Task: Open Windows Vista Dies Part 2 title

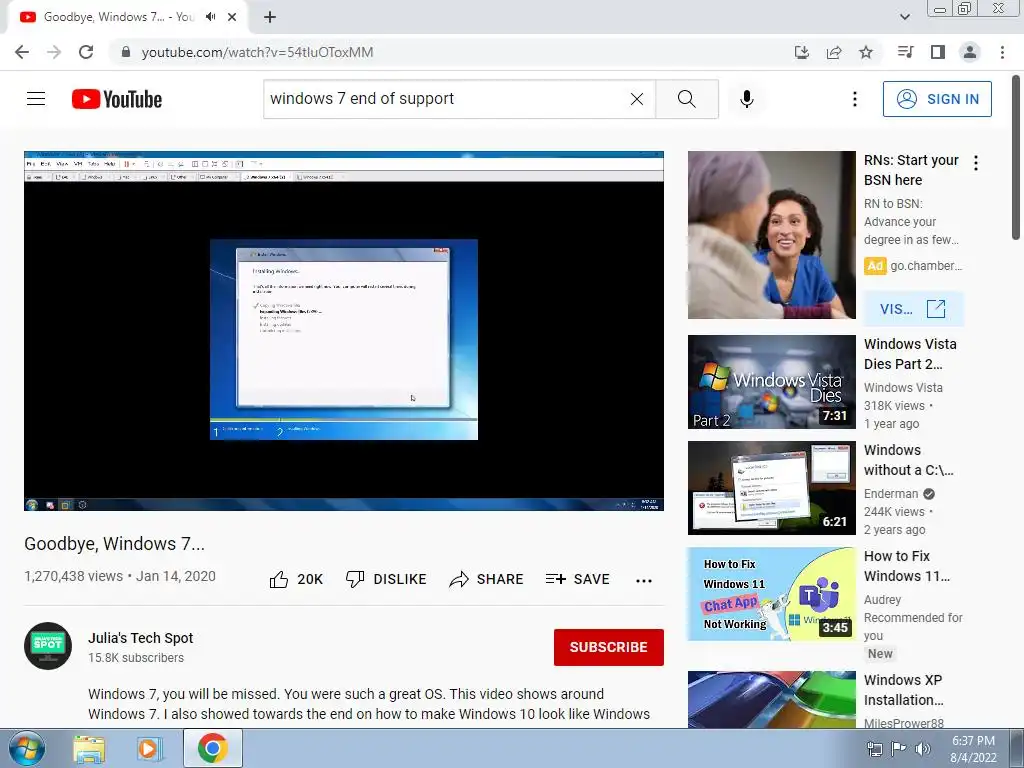Action: click(x=910, y=354)
